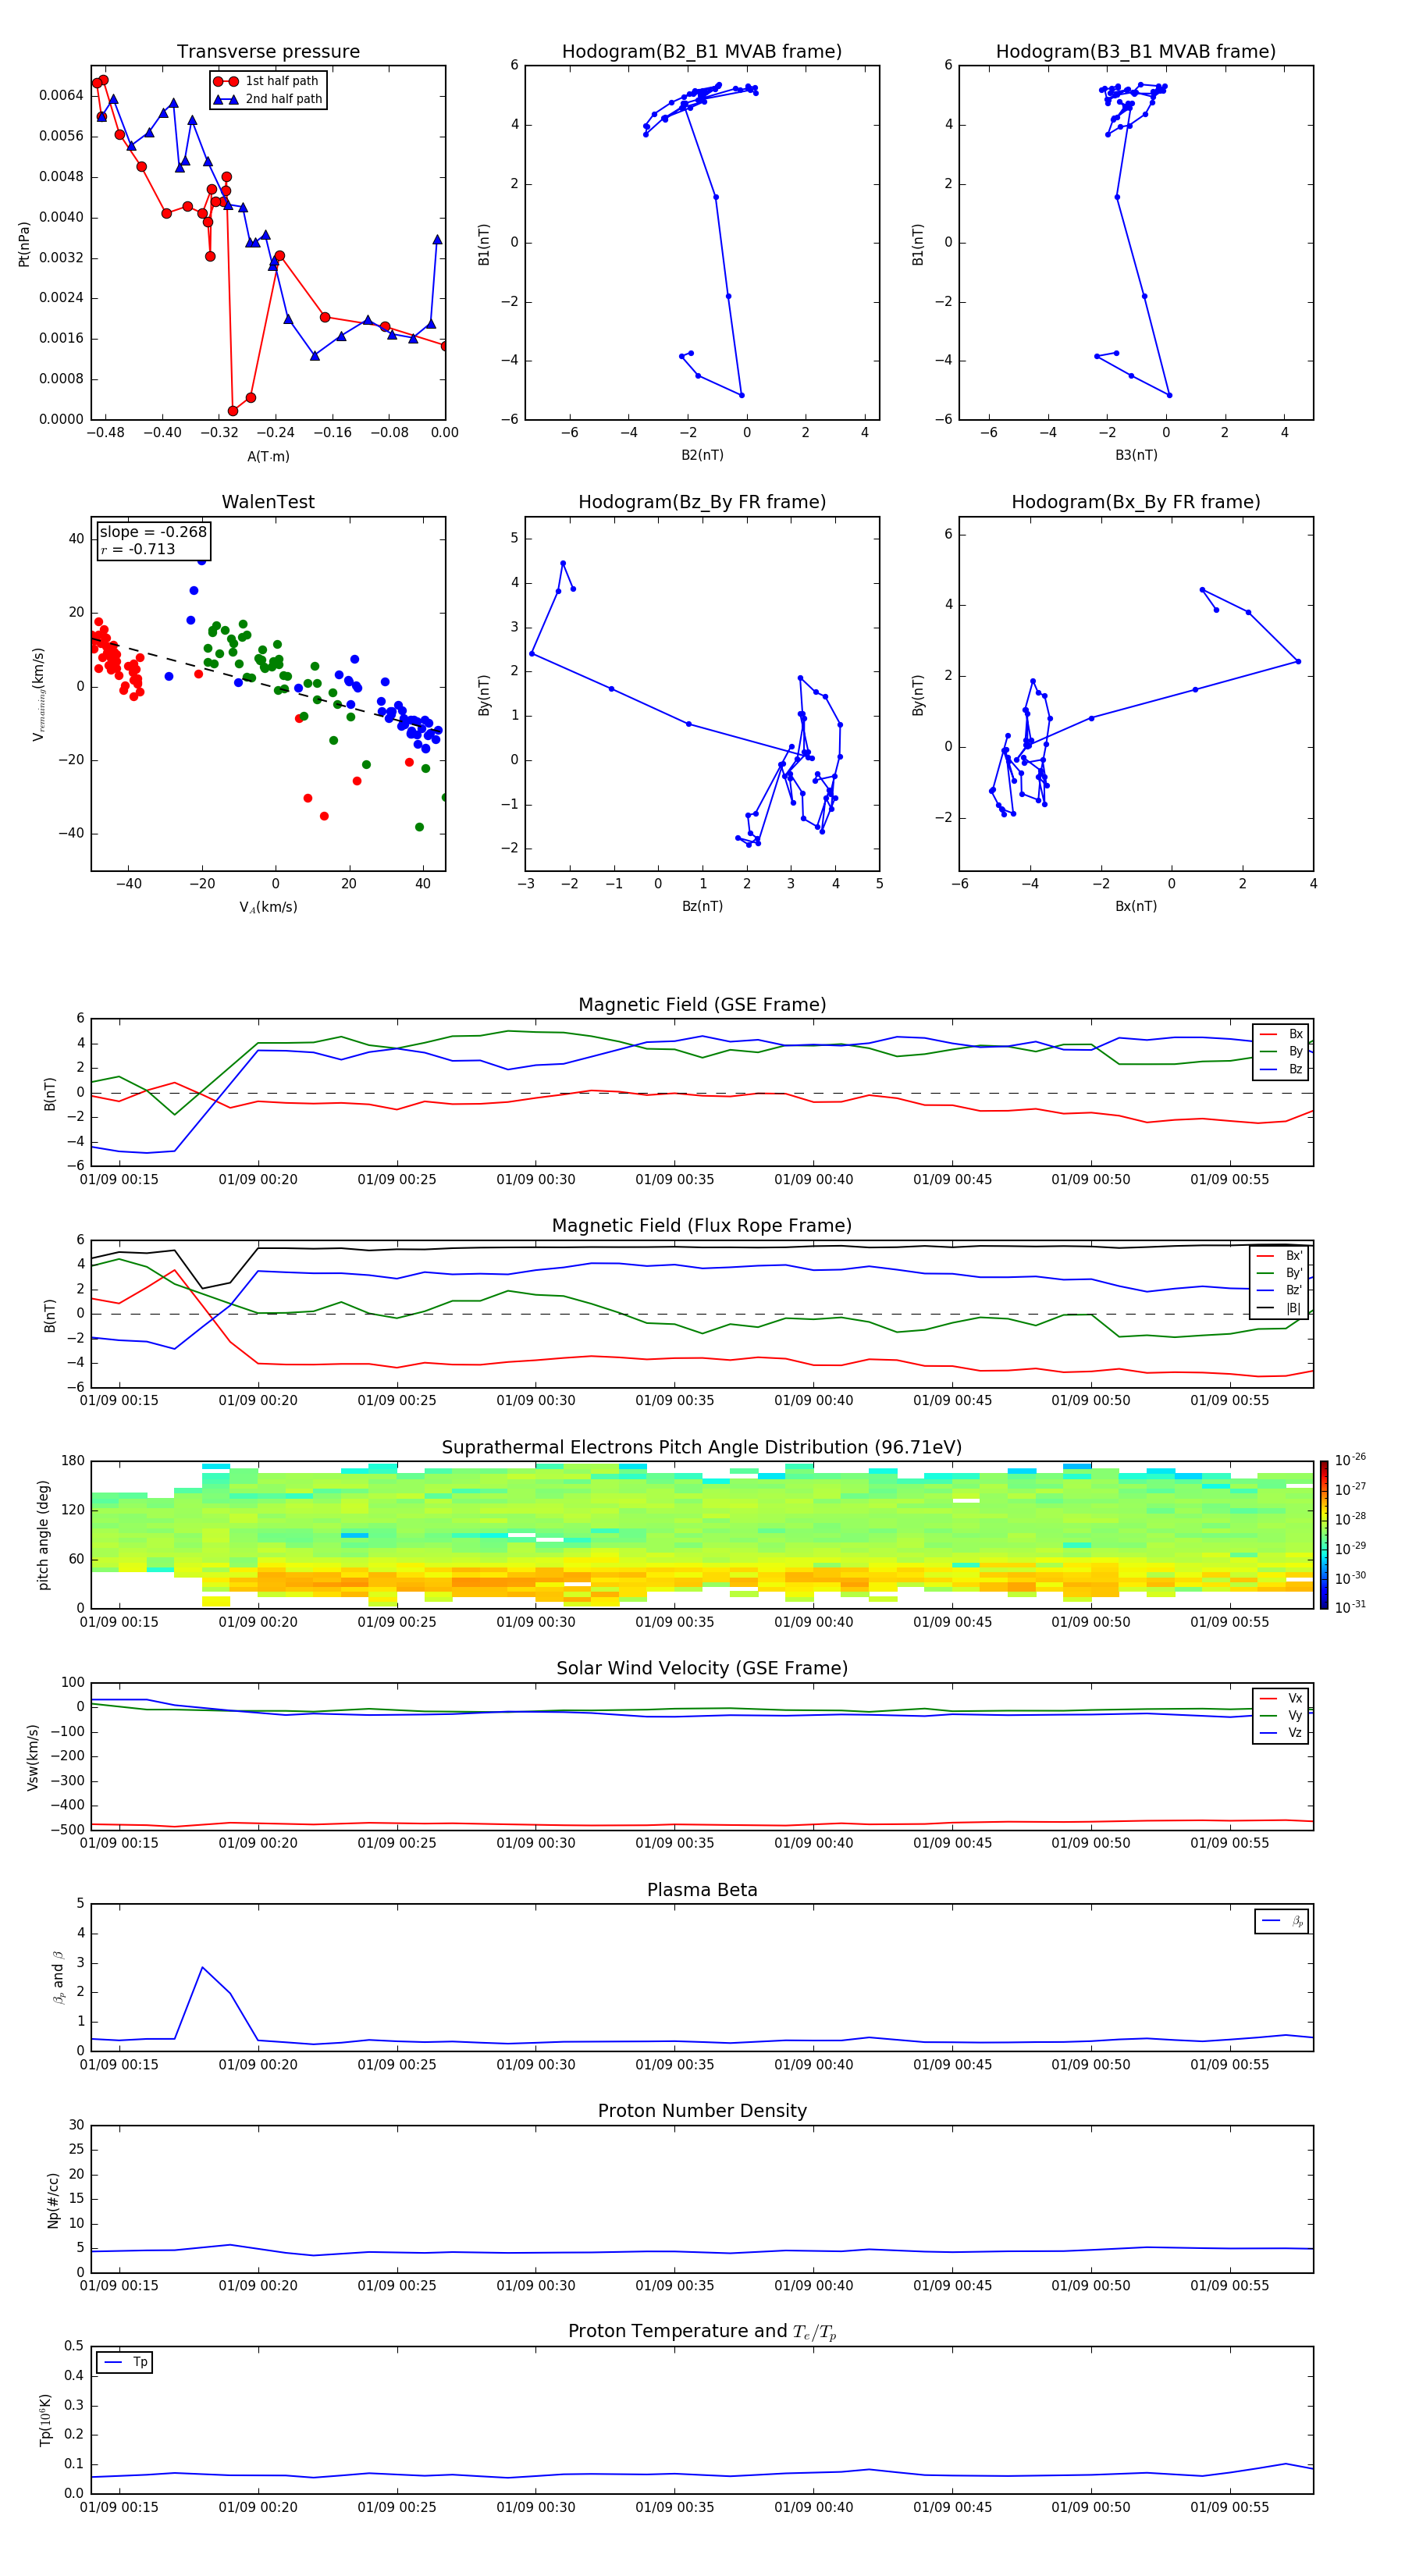The width and height of the screenshot is (1405, 2576).
Task: Click the "slope = -0.268" annotation
Action: (153, 532)
